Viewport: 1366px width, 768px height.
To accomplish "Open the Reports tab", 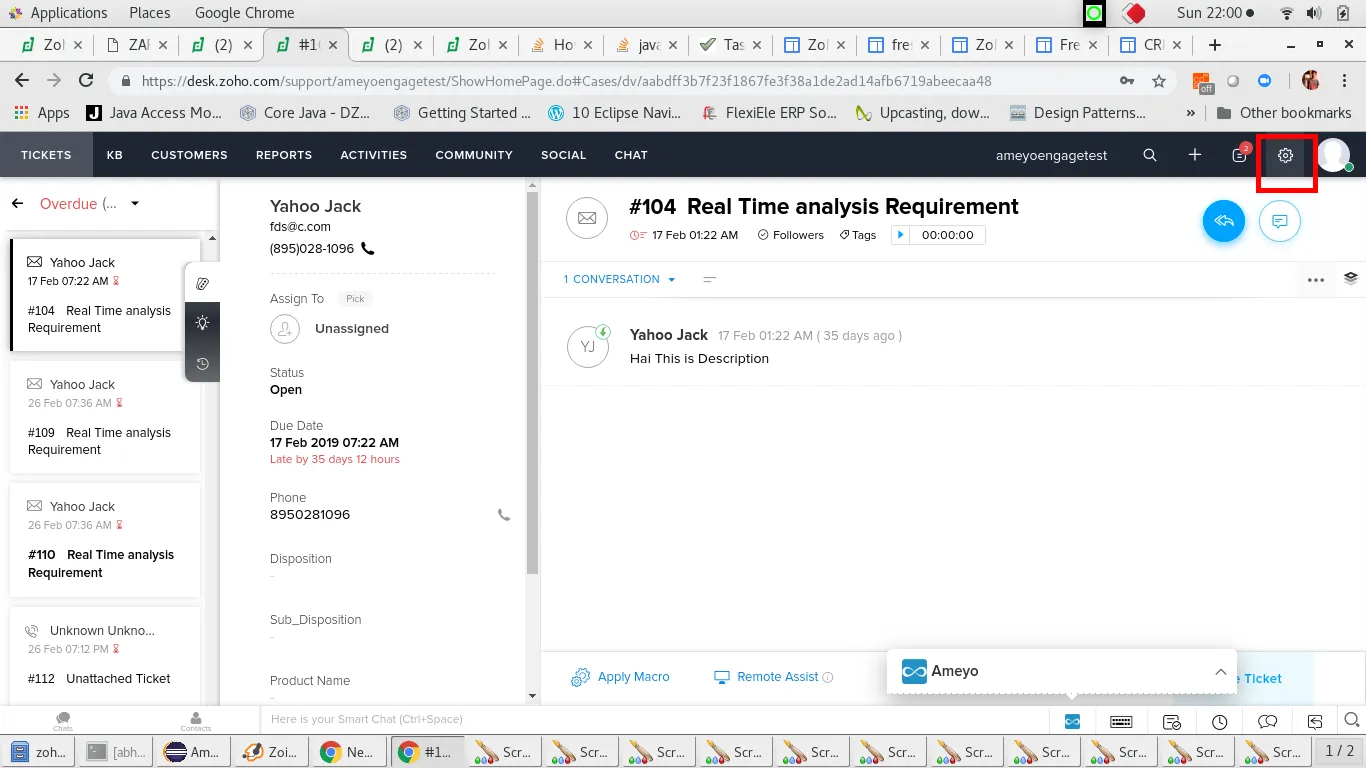I will (284, 155).
